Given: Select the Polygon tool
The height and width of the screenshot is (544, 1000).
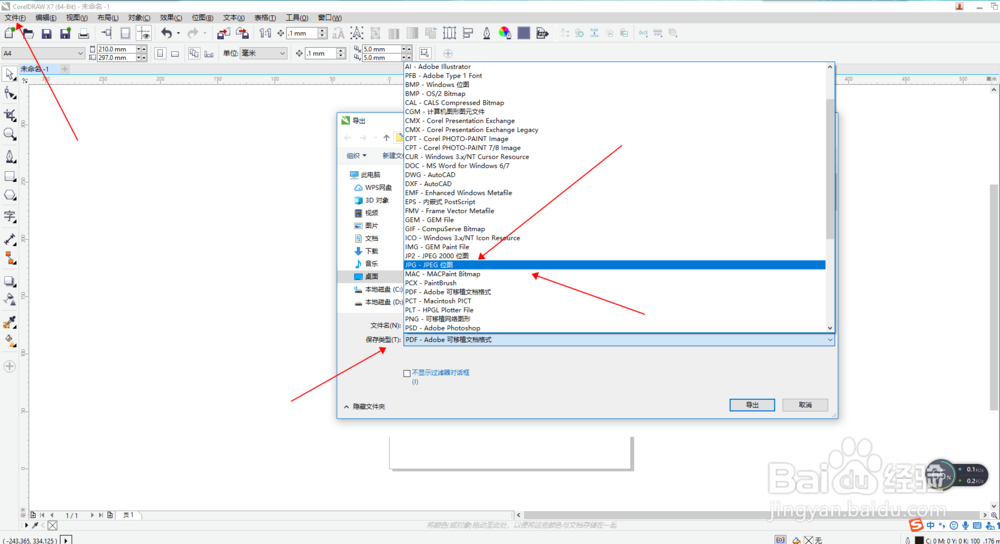Looking at the screenshot, I should [10, 196].
